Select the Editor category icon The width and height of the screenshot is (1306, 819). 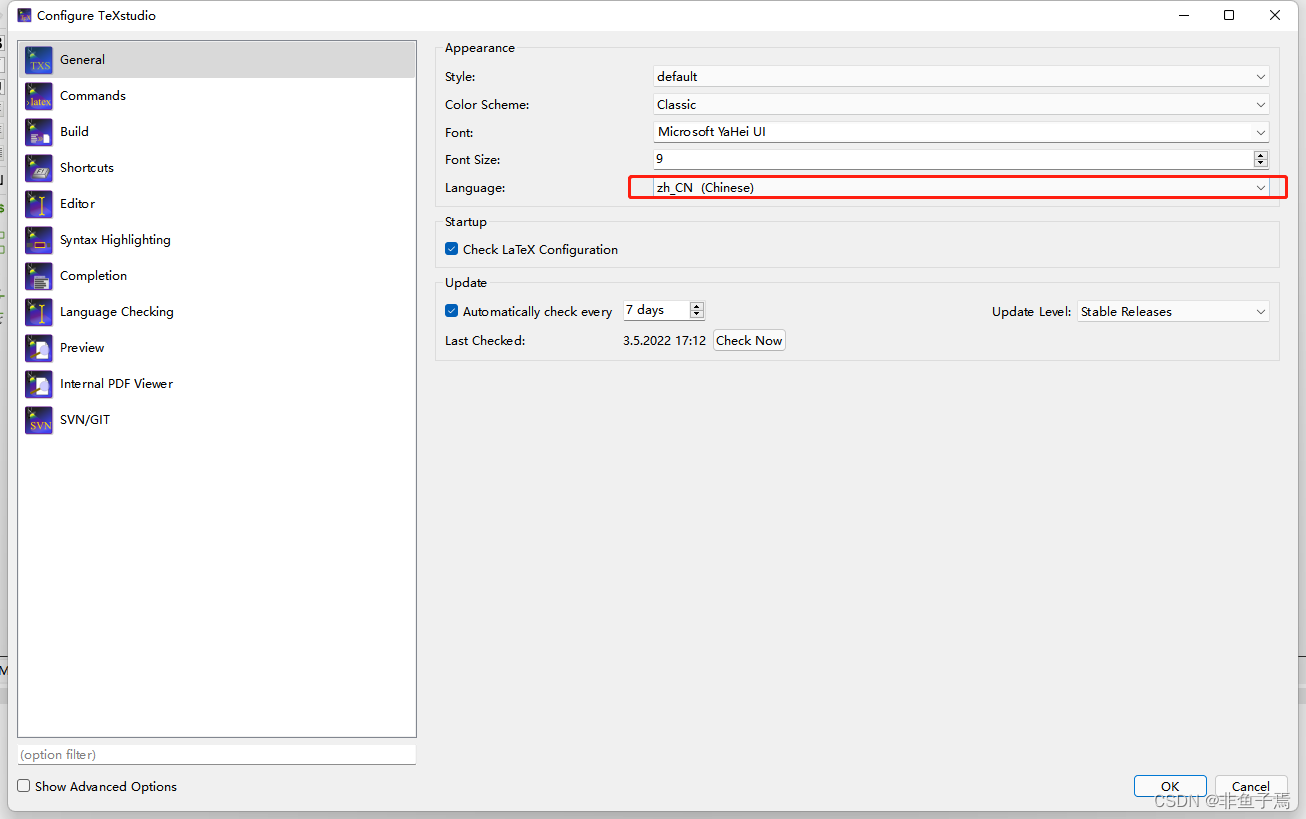39,204
